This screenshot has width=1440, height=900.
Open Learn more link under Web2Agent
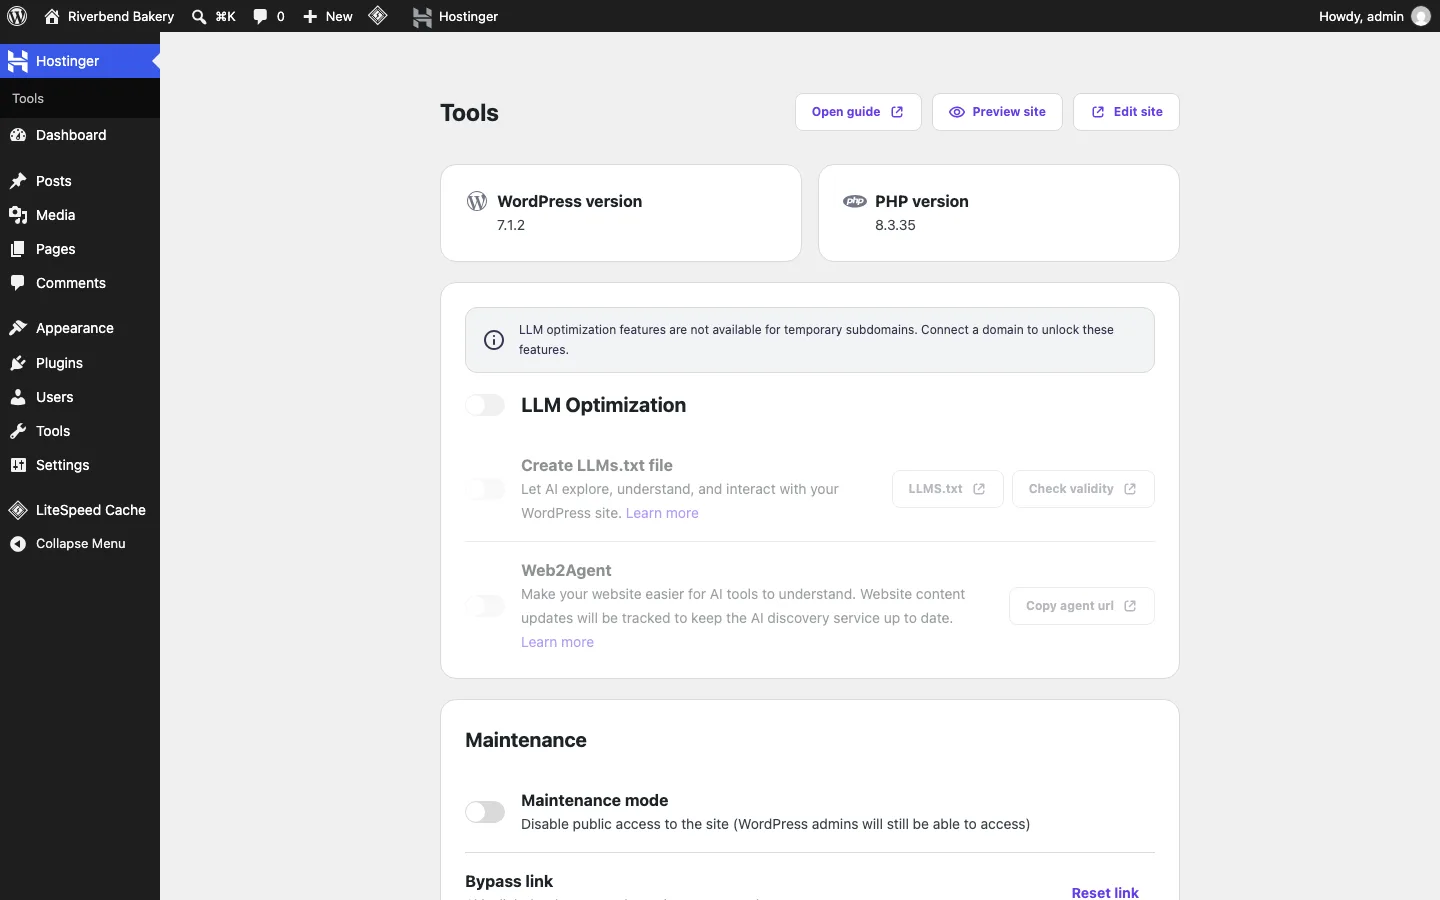[557, 642]
